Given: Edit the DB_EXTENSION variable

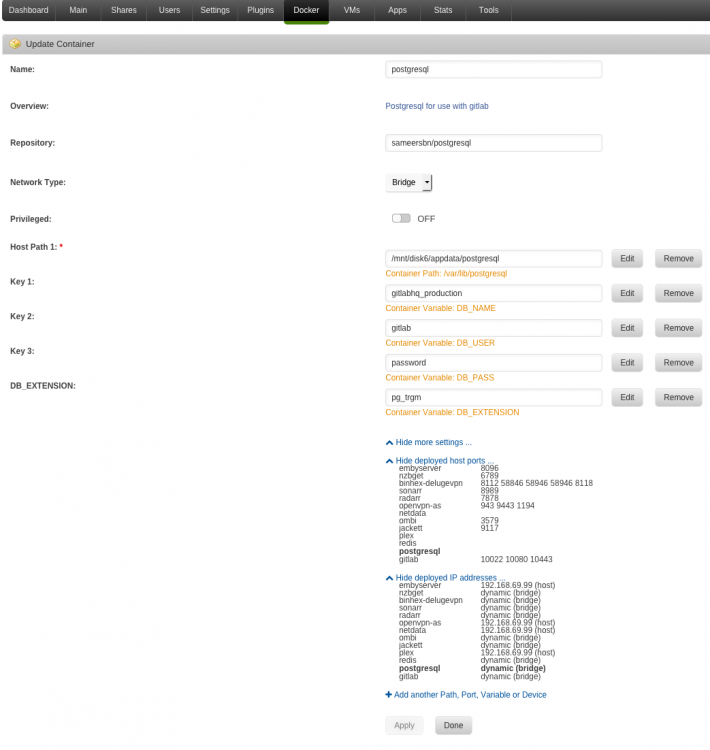Looking at the screenshot, I should [627, 397].
